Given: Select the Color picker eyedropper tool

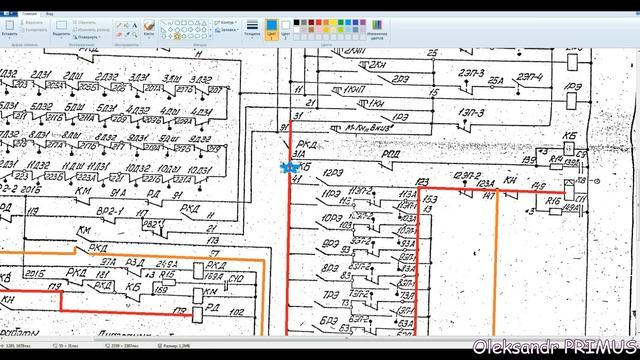Looking at the screenshot, I should [x=127, y=35].
